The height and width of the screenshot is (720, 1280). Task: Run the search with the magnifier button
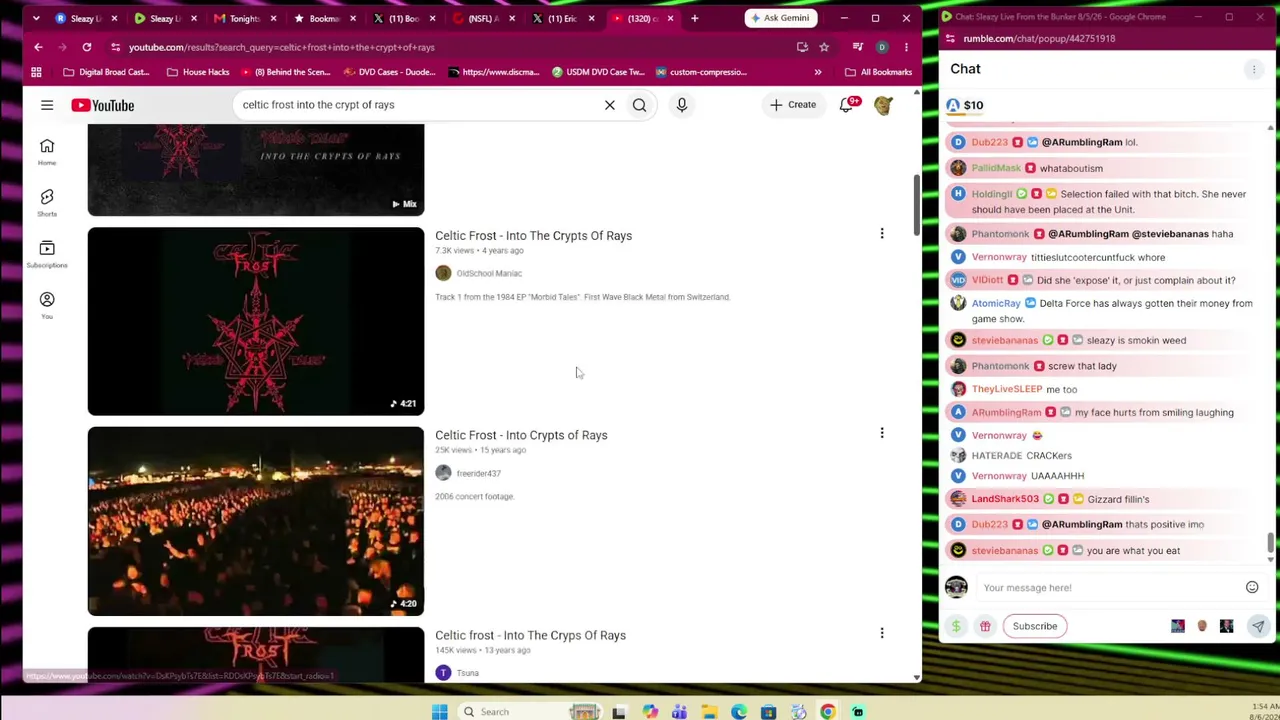639,105
